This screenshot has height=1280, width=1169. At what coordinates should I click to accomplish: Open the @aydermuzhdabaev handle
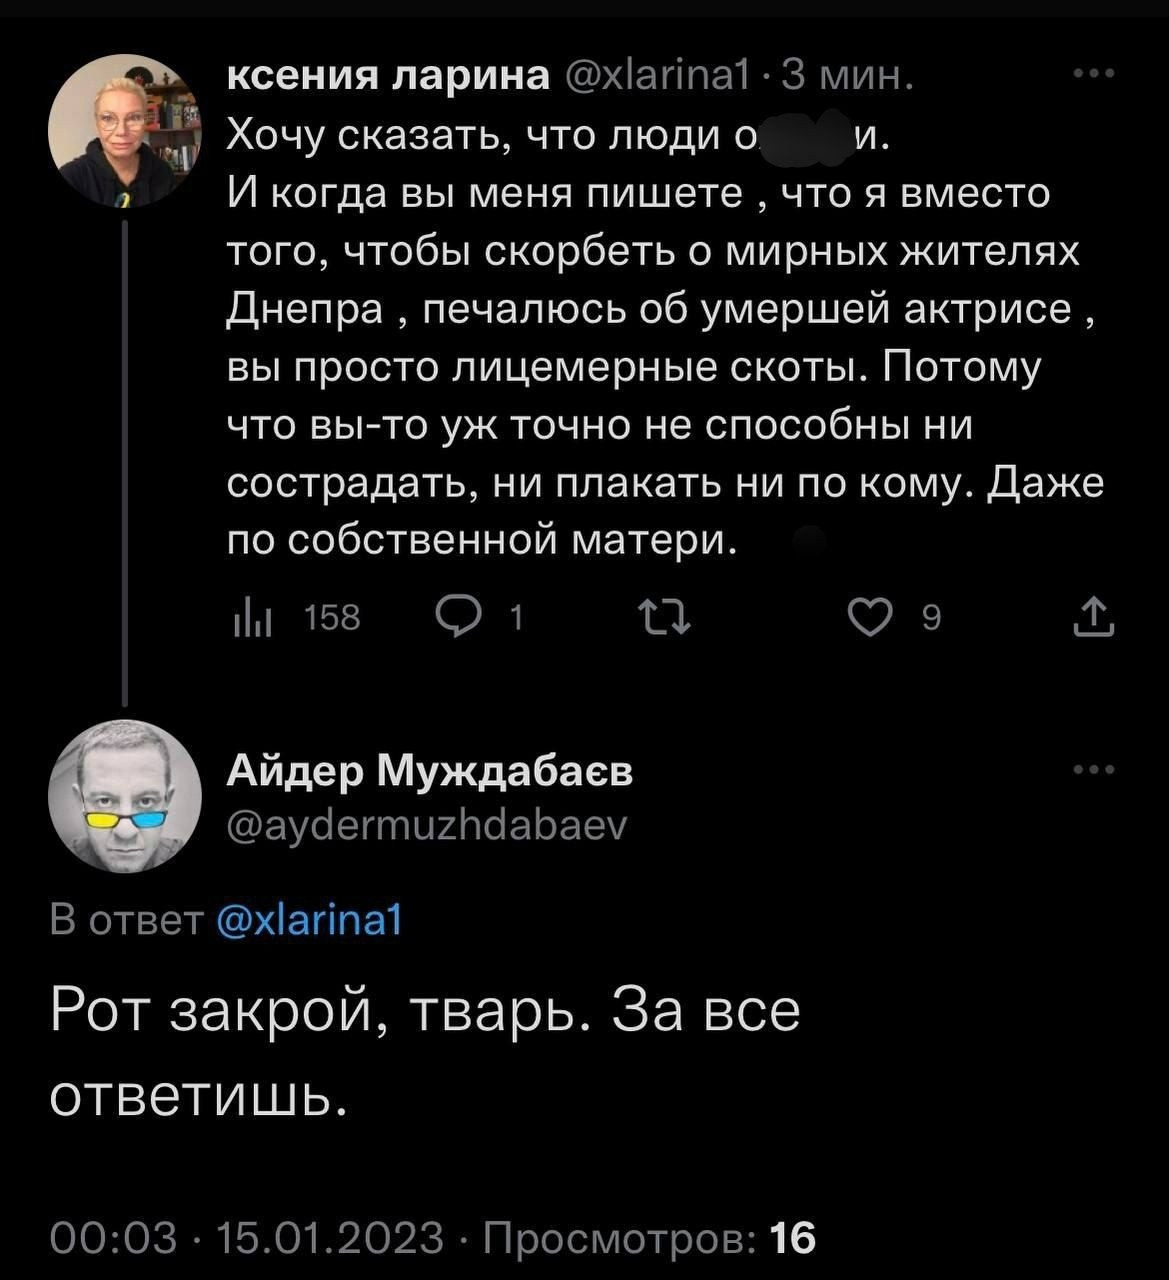(427, 824)
